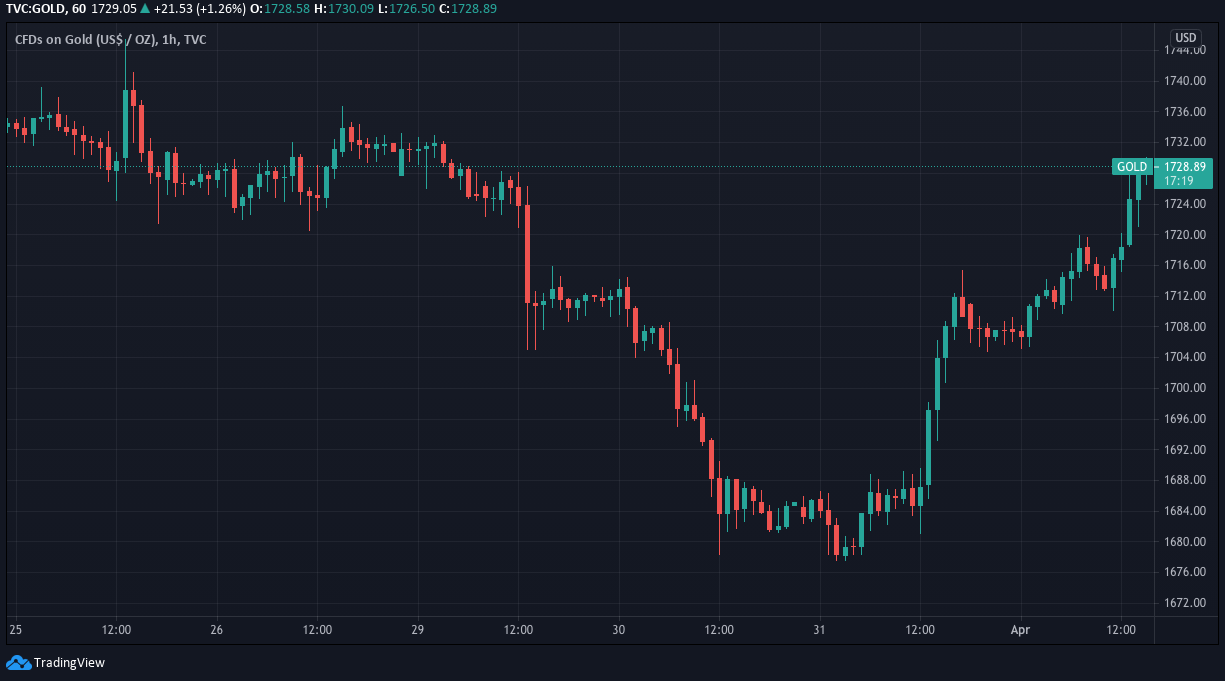This screenshot has height=681, width=1225.
Task: Click the 31 date label on time axis
Action: pyautogui.click(x=819, y=630)
